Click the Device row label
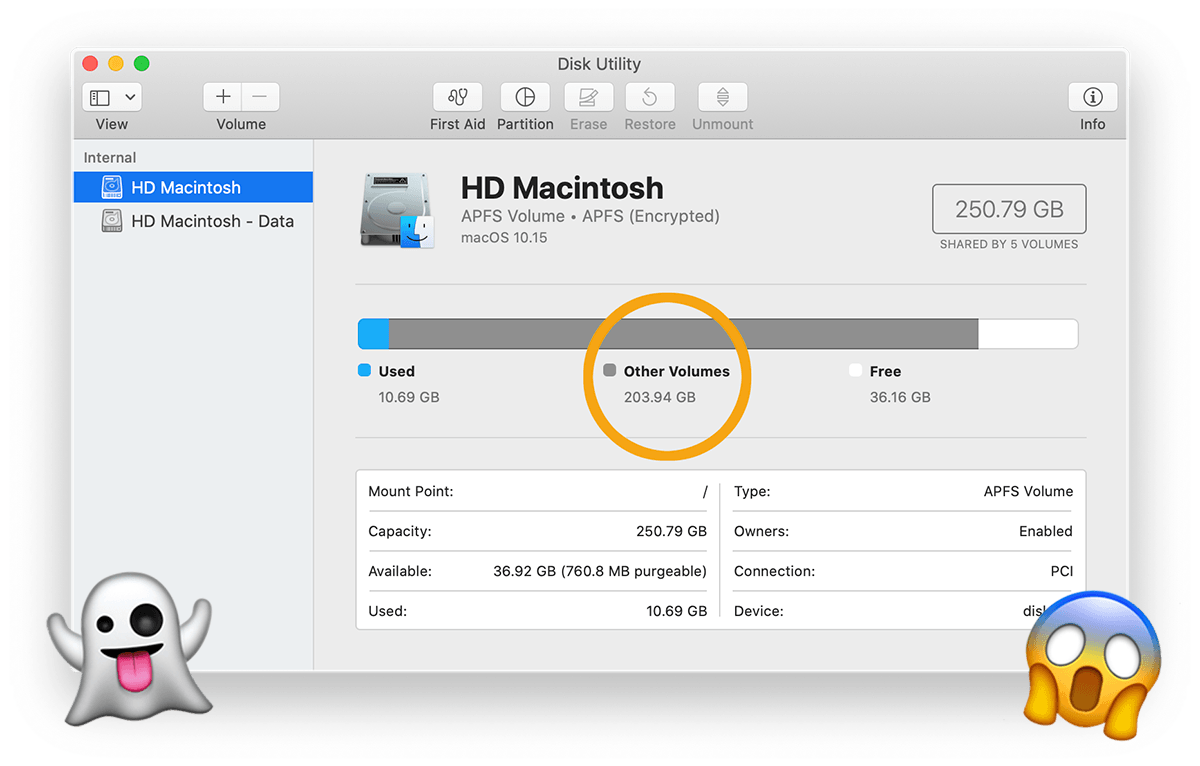 [x=759, y=611]
